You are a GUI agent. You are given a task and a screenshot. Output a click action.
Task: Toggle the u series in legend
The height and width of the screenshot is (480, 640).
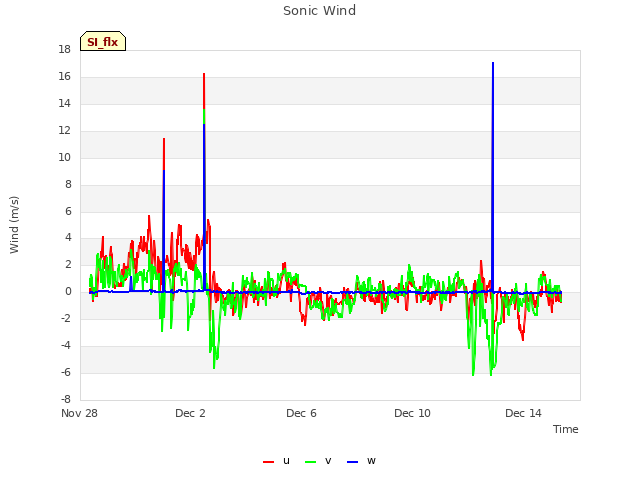click(276, 461)
